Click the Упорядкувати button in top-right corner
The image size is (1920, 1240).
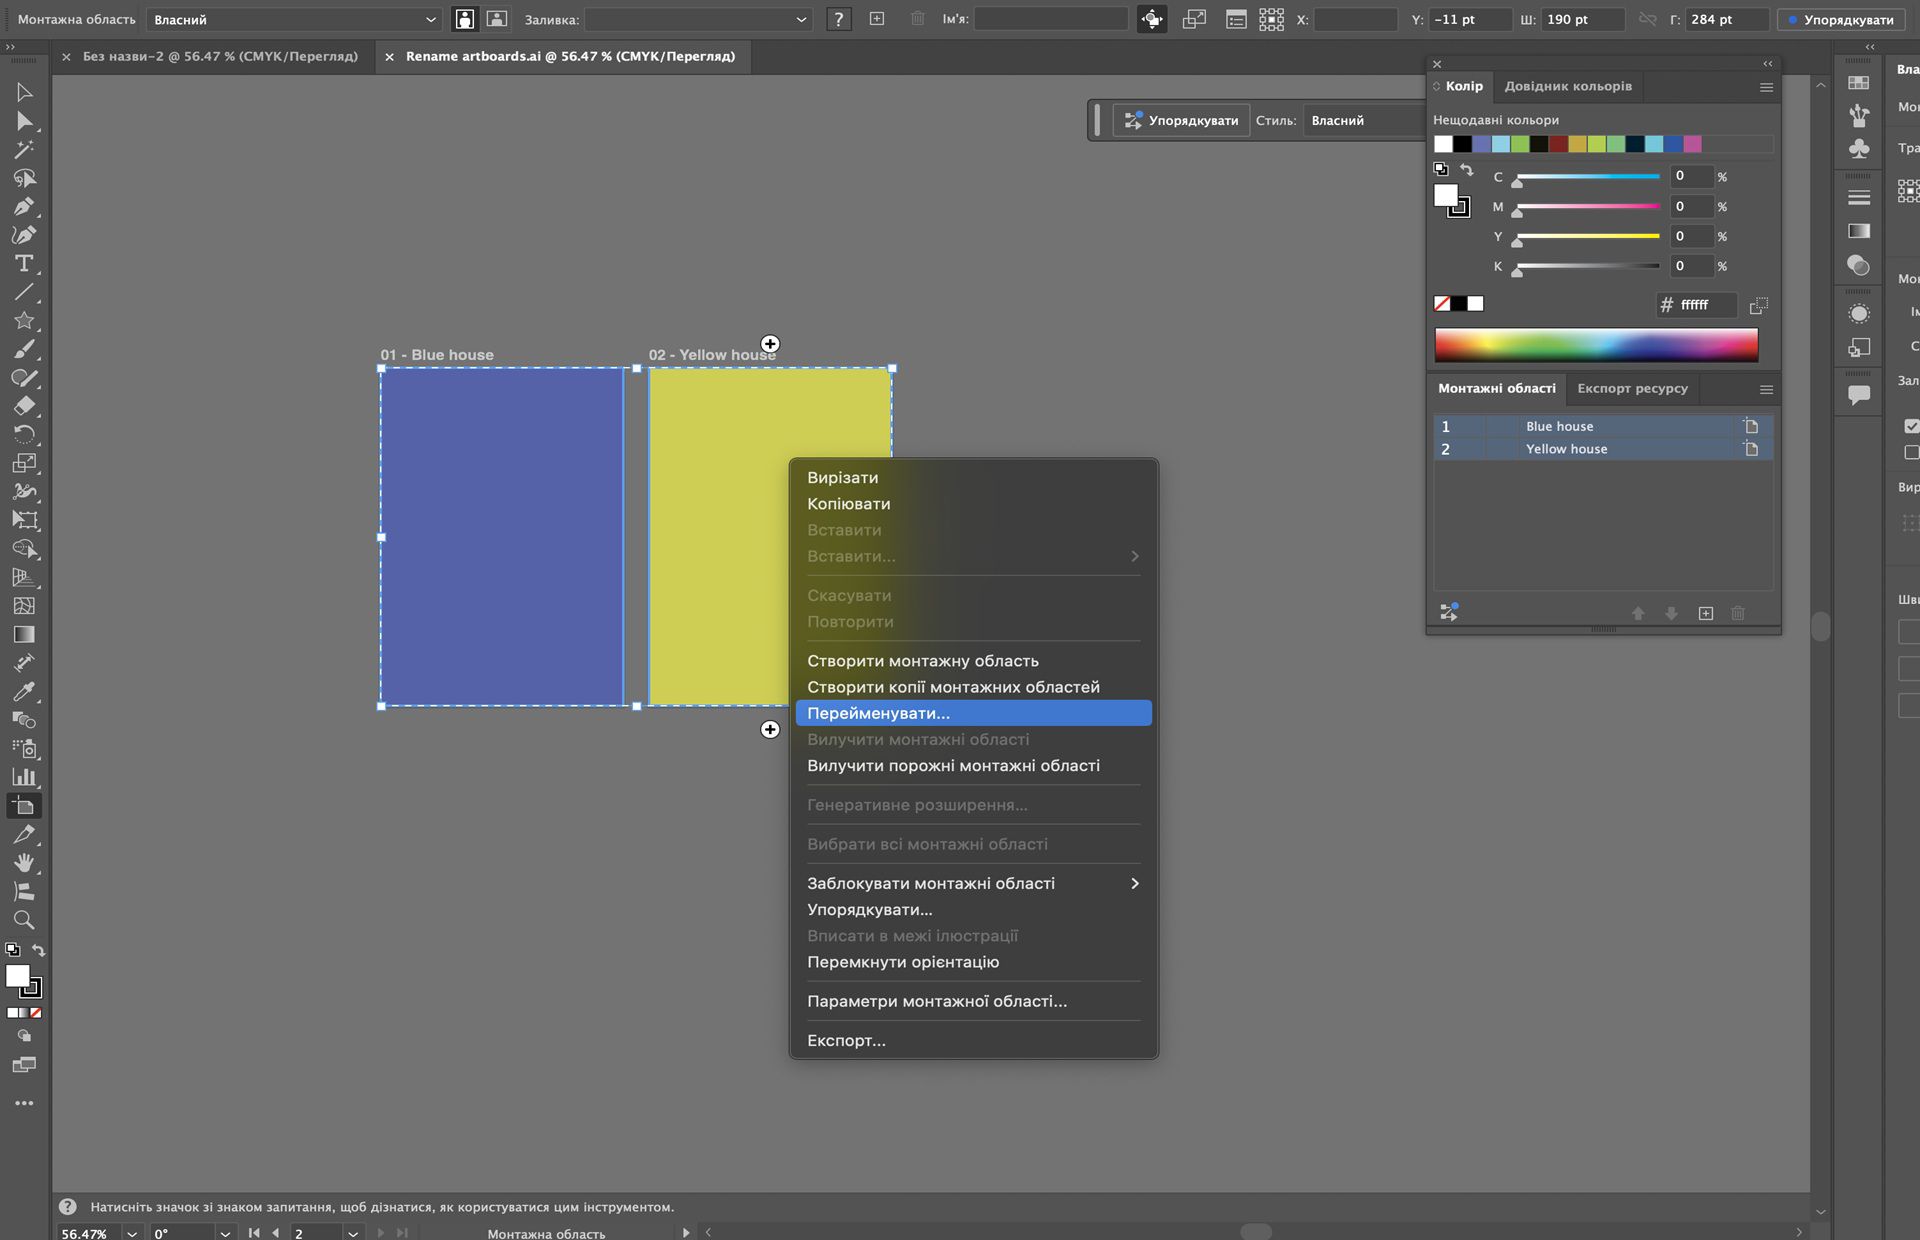pos(1841,19)
